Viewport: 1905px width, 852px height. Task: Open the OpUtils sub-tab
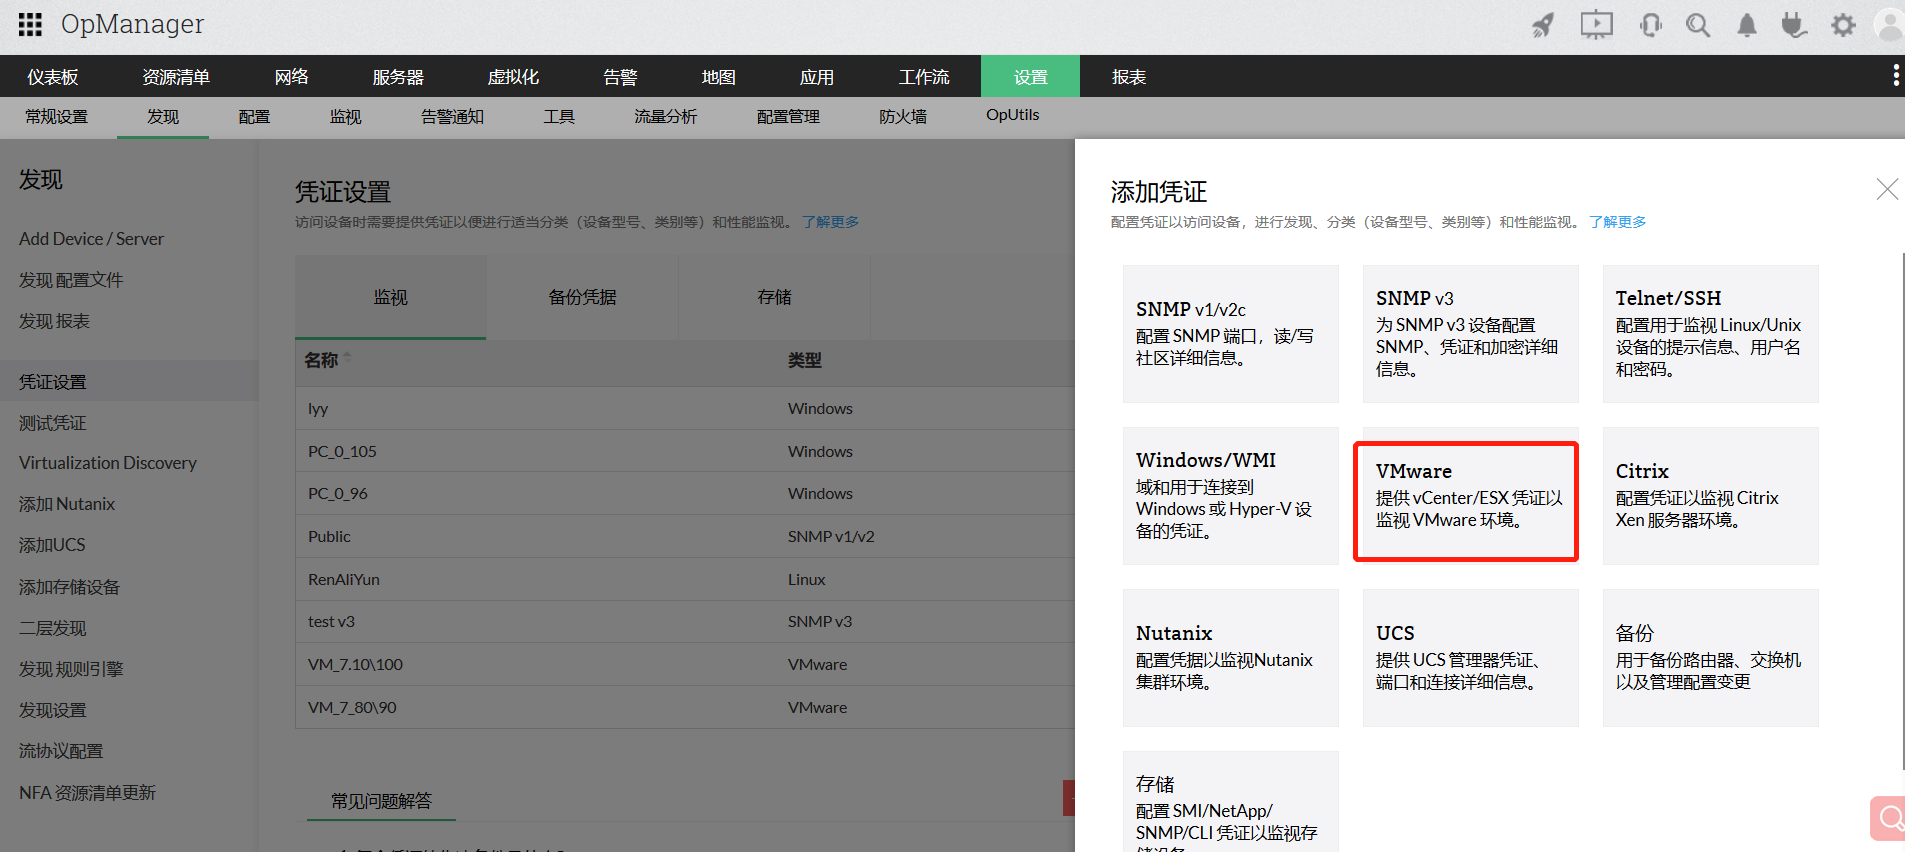[1013, 115]
